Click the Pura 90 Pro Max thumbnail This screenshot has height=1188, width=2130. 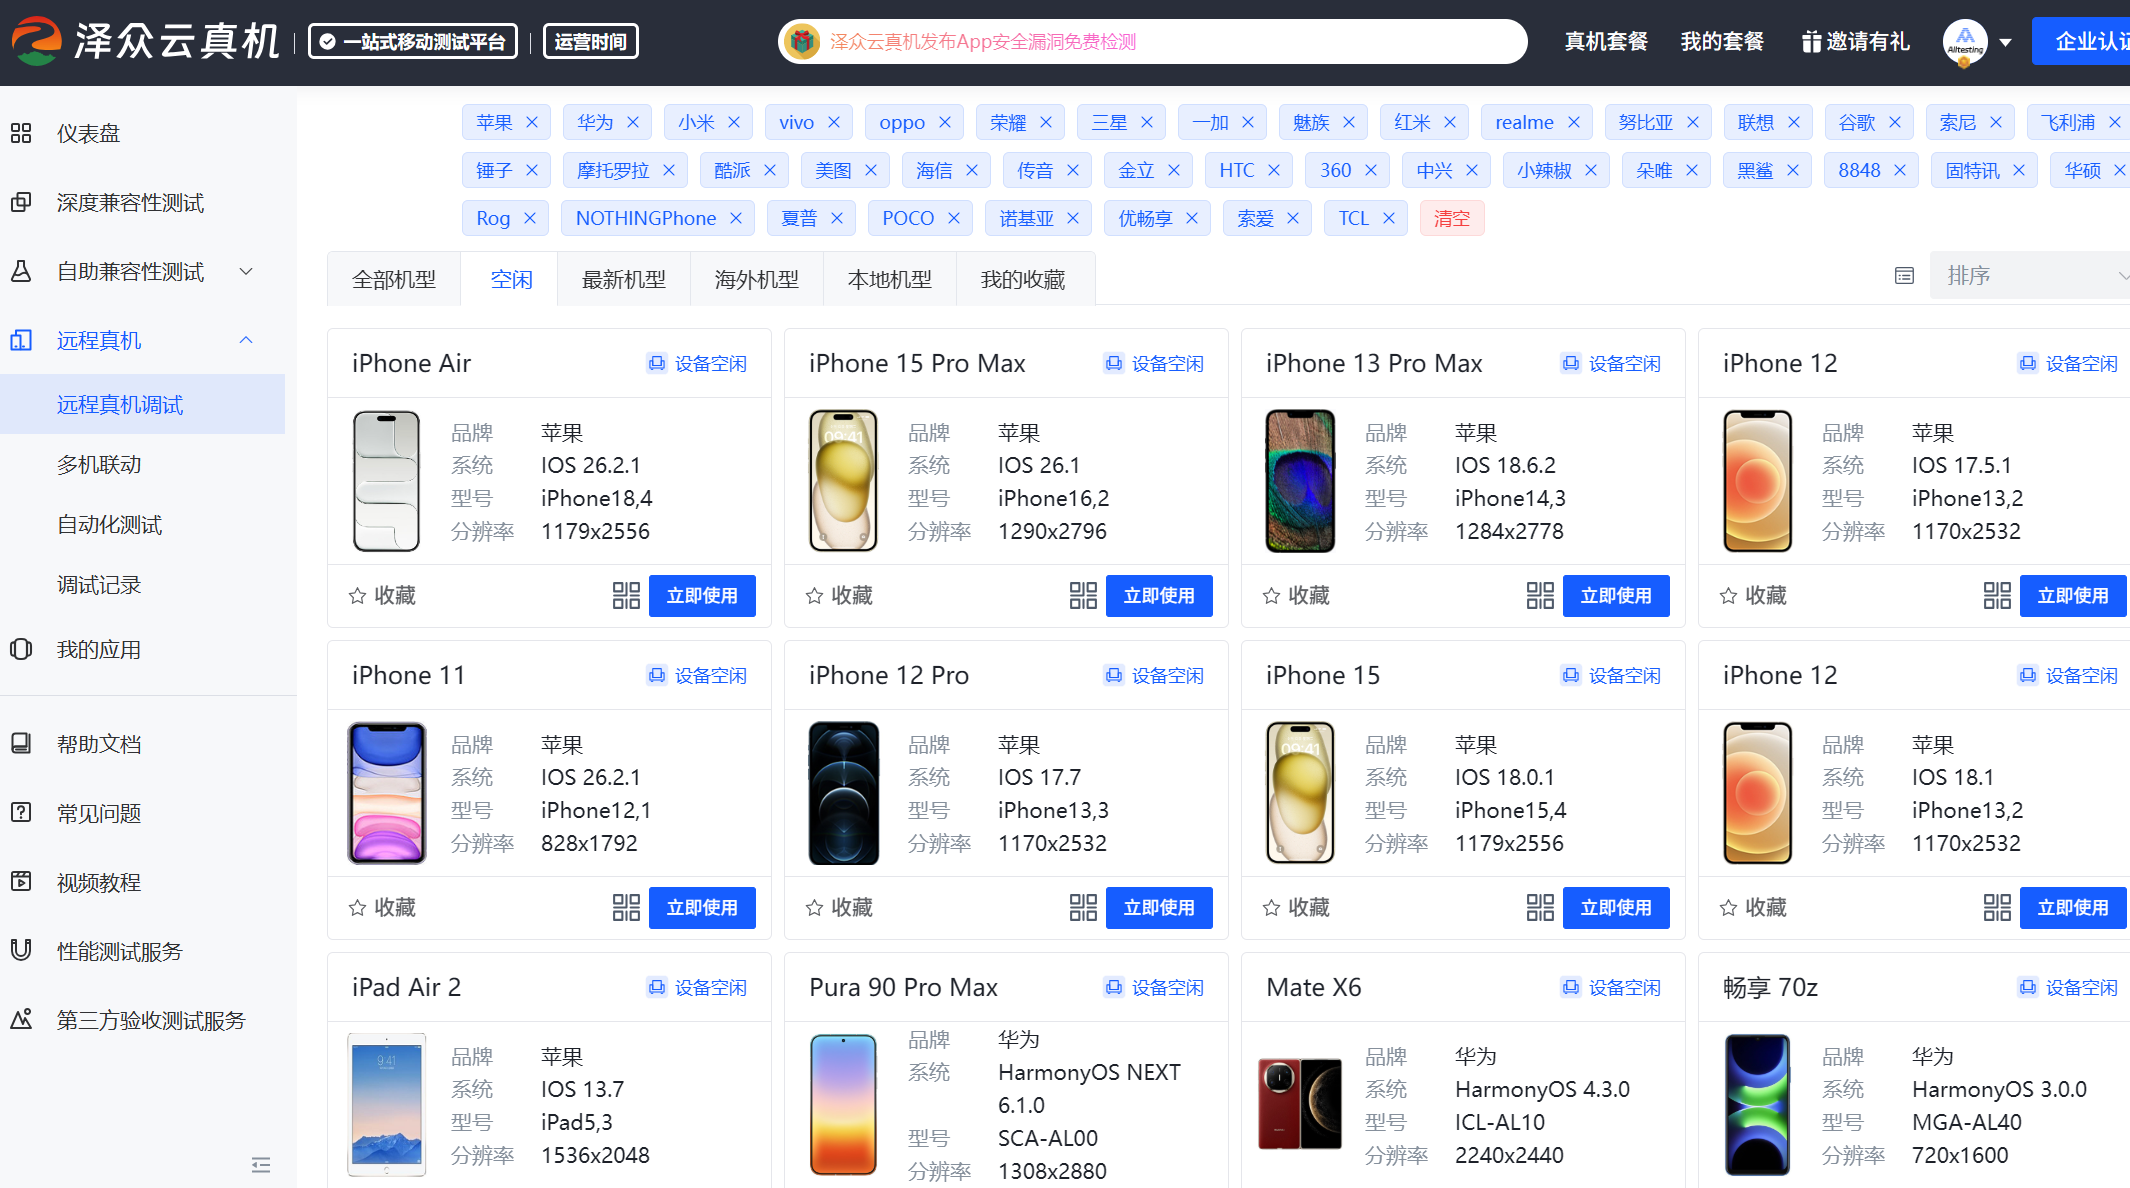[843, 1105]
